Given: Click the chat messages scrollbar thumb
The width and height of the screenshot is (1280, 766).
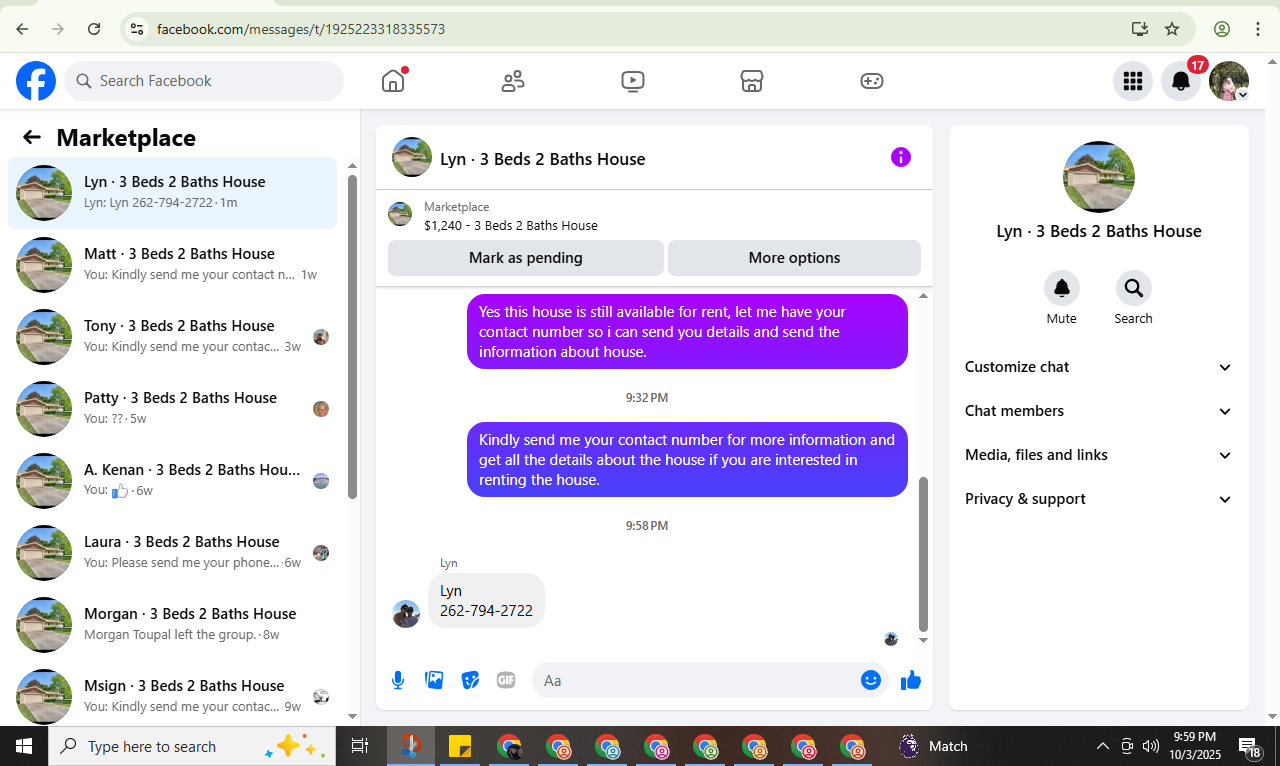Looking at the screenshot, I should coord(923,554).
